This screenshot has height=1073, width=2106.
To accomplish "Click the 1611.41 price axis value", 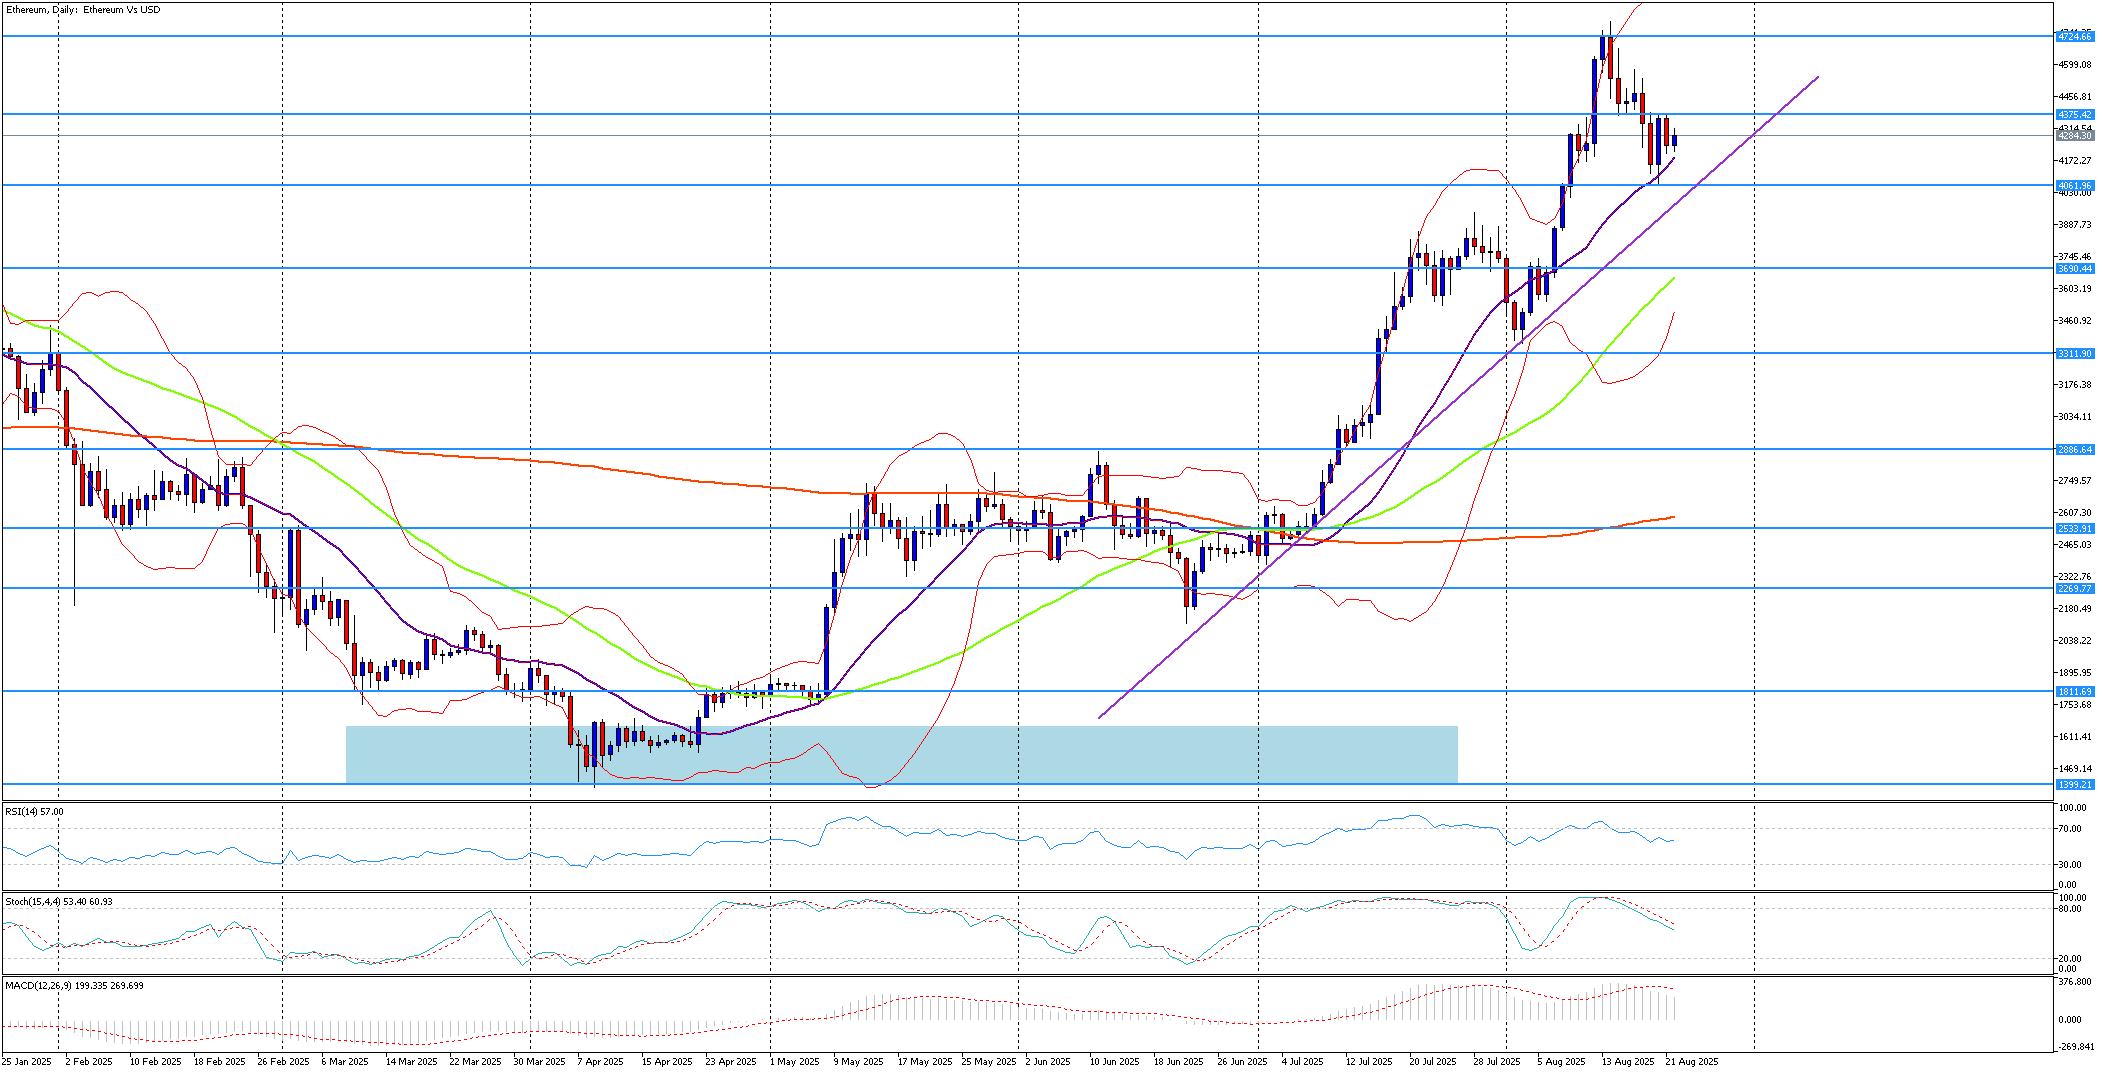I will [x=2075, y=737].
